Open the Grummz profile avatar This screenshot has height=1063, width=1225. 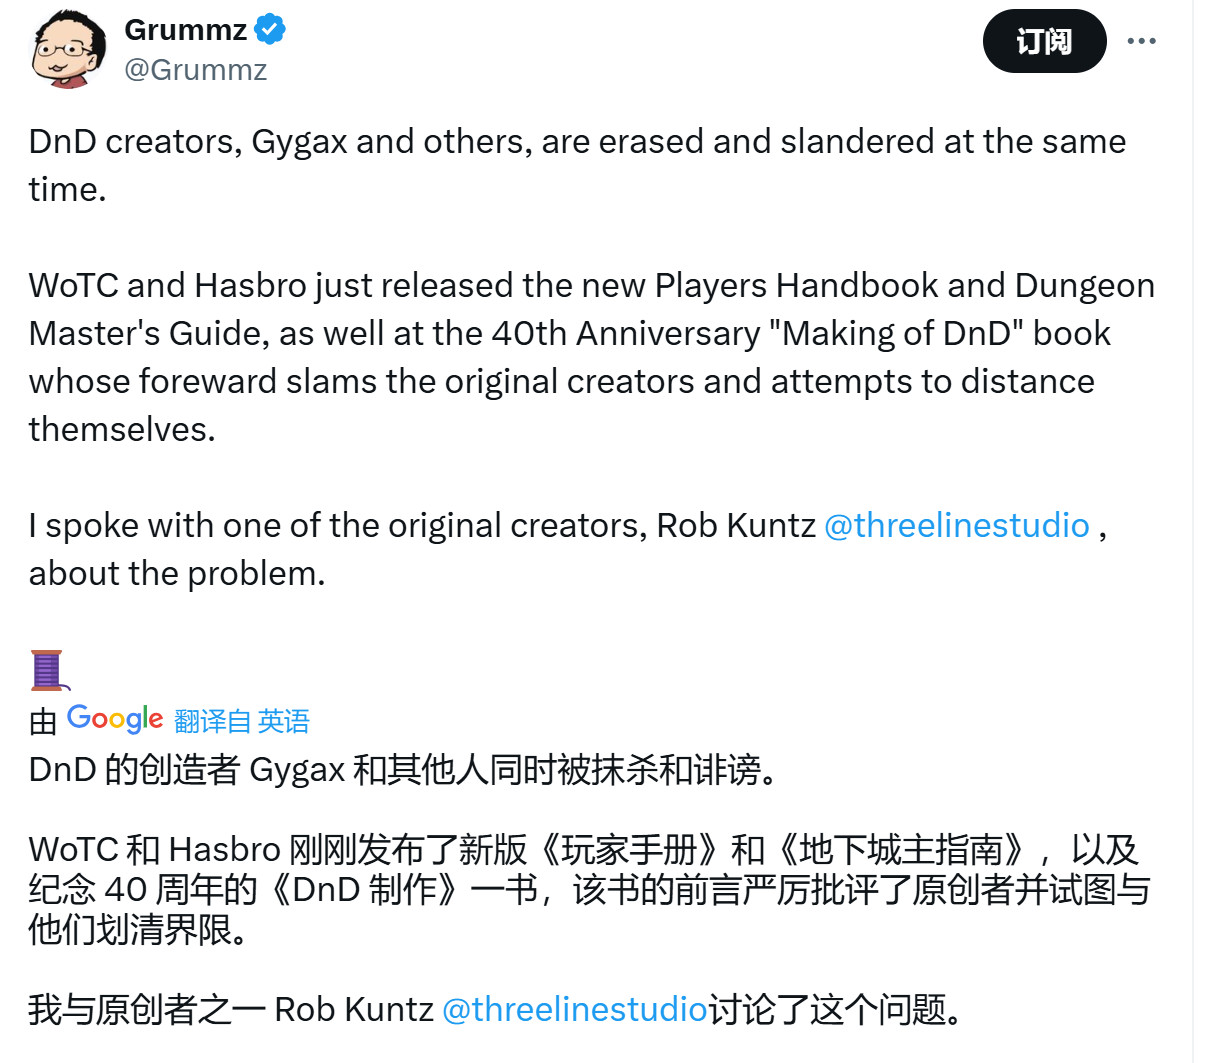pos(68,49)
